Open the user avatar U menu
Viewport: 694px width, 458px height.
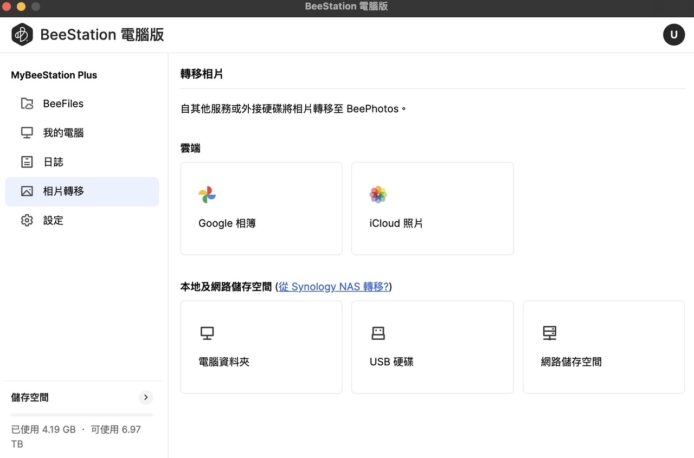click(673, 34)
